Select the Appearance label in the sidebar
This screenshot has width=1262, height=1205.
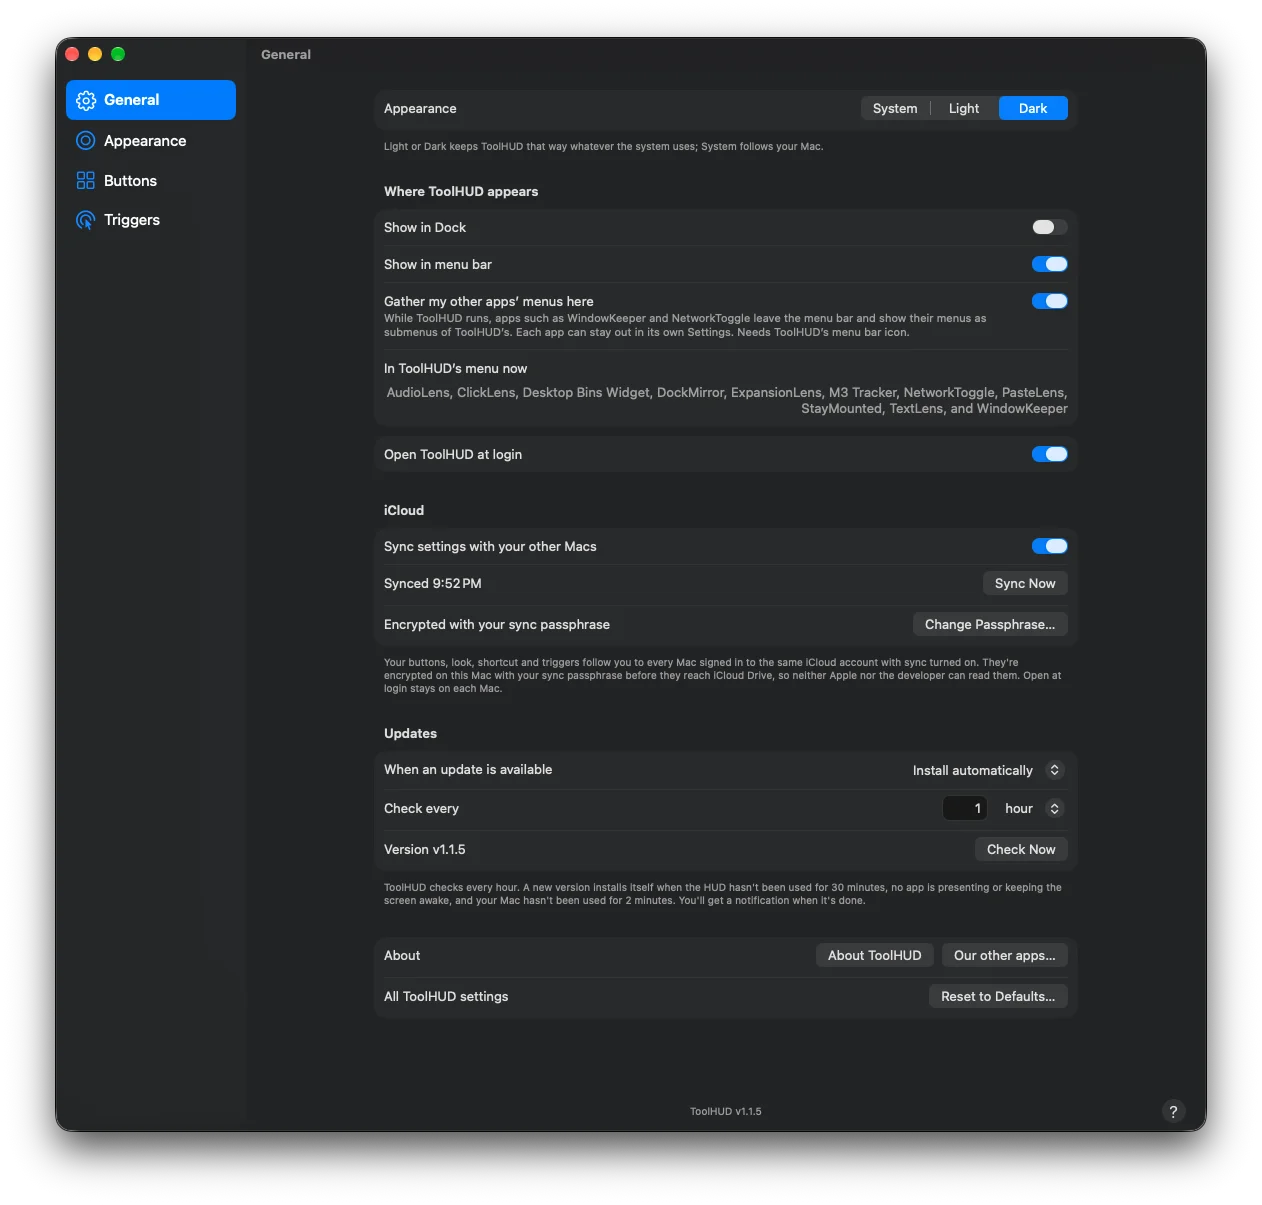pos(145,141)
